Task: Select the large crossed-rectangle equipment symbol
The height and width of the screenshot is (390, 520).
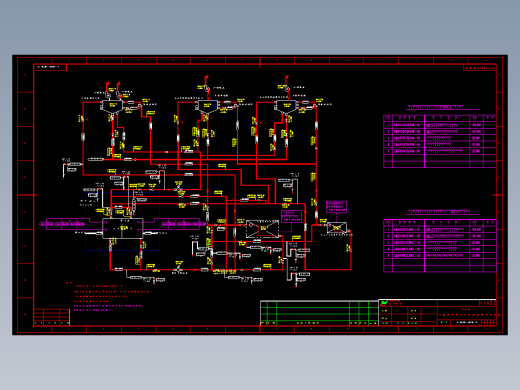Action: [x=262, y=229]
